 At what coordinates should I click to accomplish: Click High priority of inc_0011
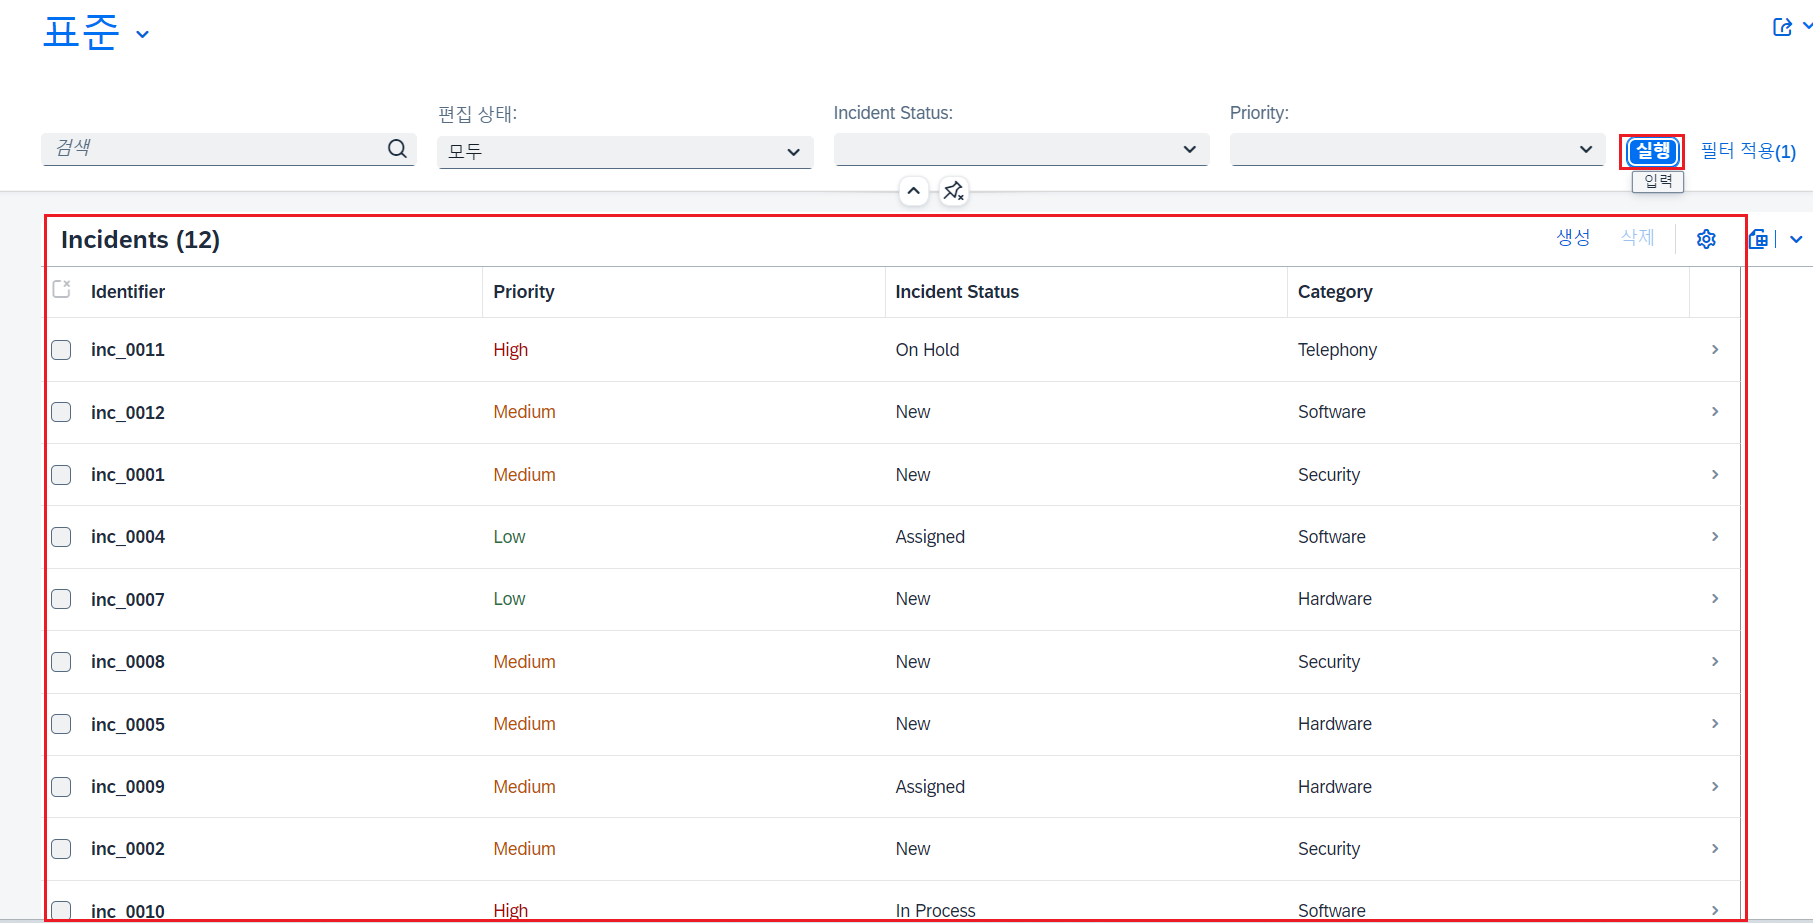(x=510, y=350)
